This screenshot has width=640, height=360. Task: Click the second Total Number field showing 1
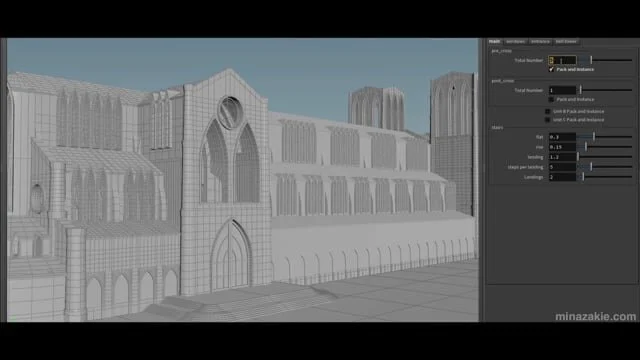tap(562, 90)
